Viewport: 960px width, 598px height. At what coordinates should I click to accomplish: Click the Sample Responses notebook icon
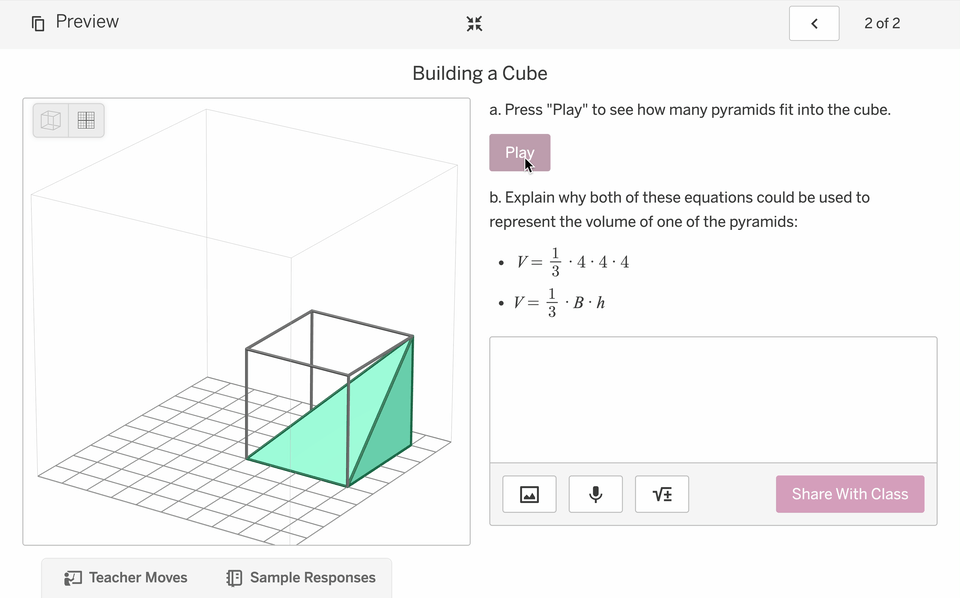coord(234,578)
